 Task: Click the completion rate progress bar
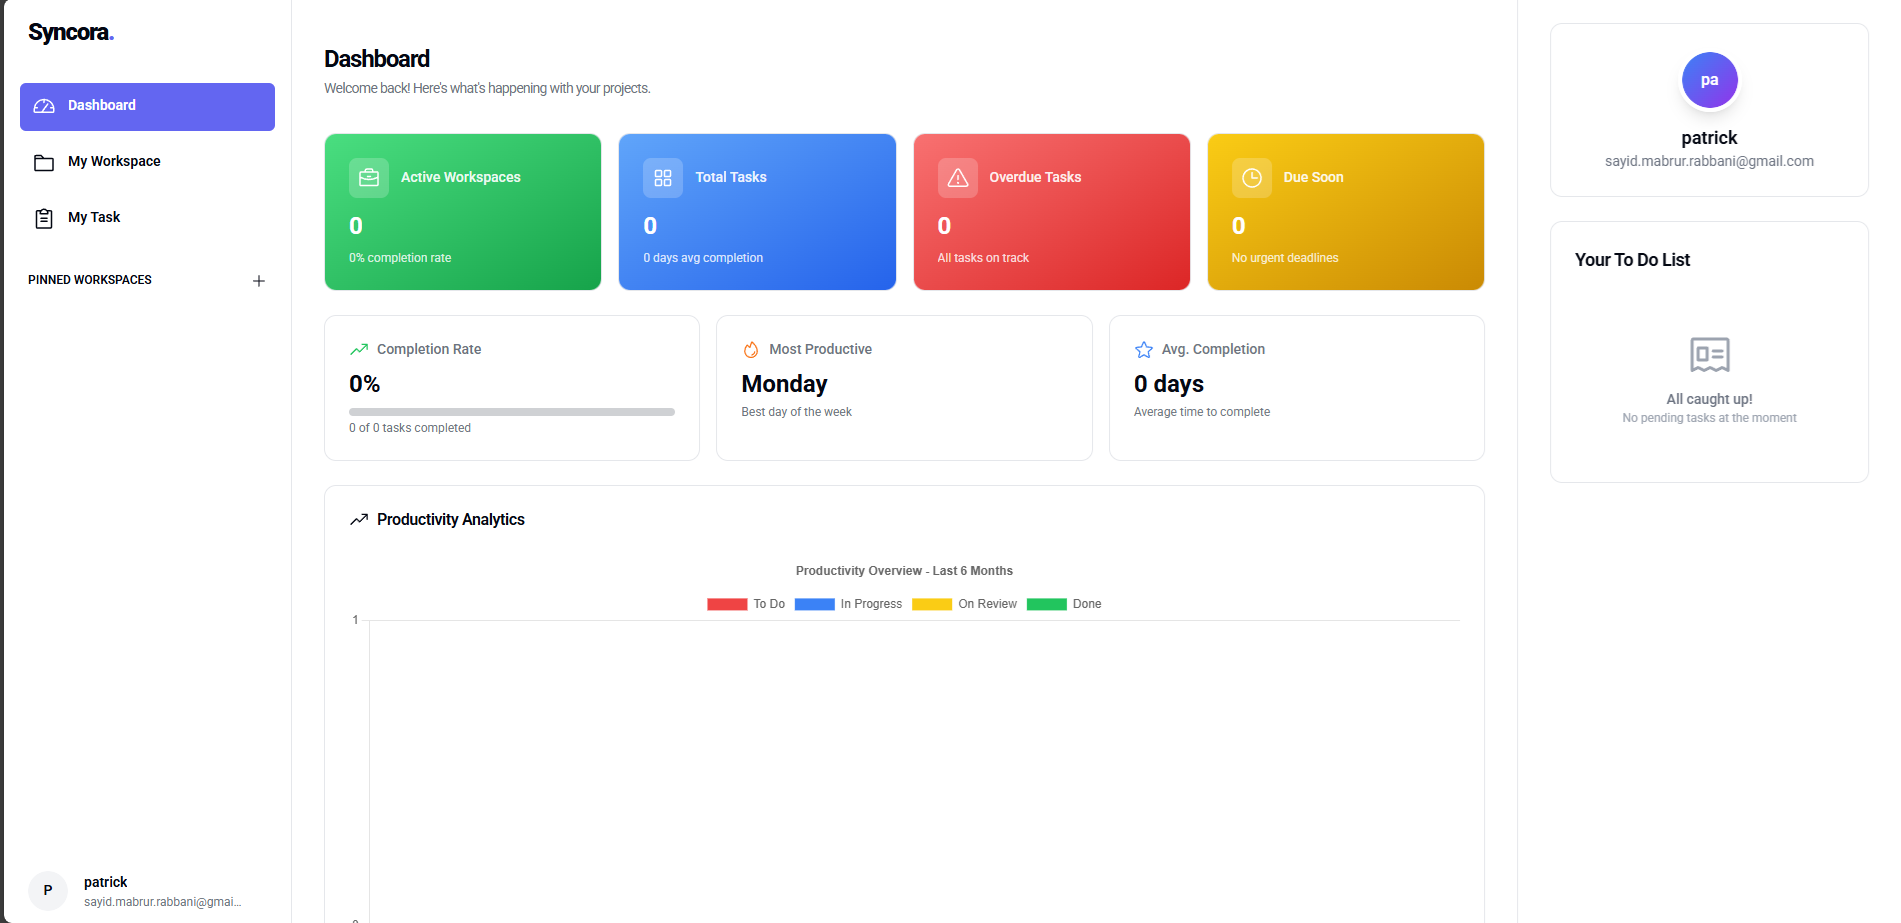point(512,412)
